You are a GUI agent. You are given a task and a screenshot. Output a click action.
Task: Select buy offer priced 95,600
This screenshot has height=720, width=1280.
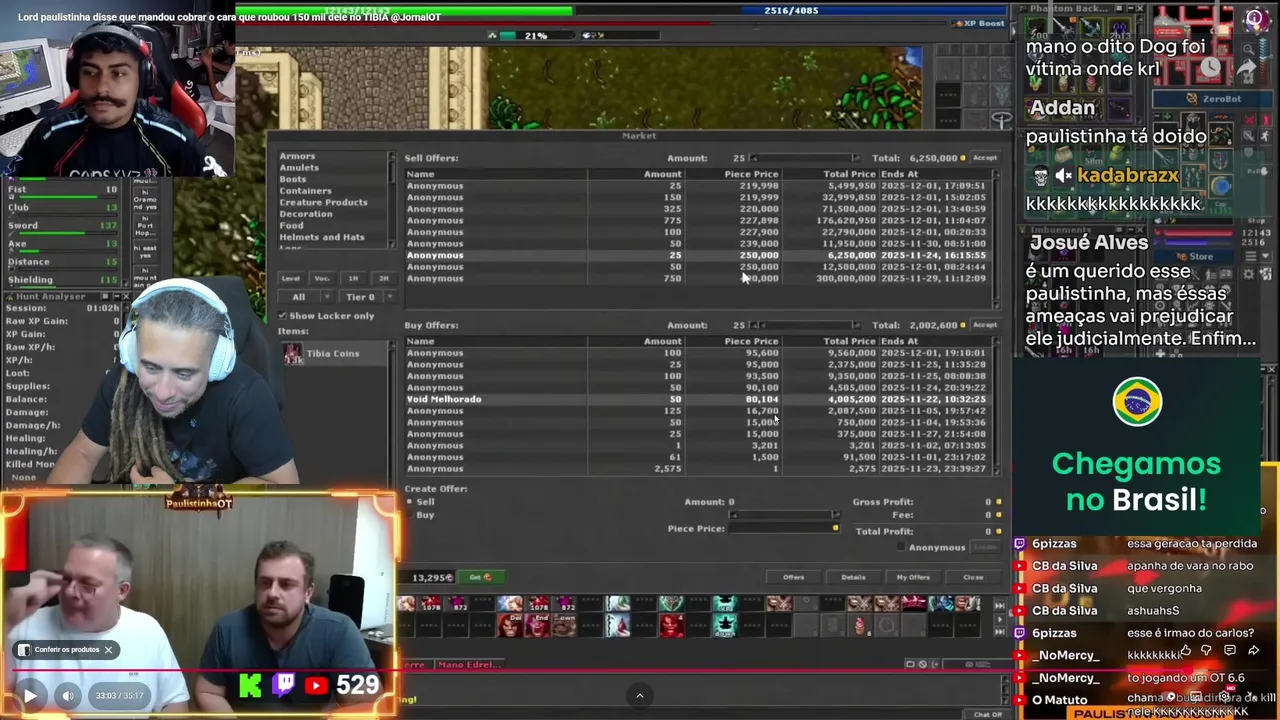coord(697,353)
